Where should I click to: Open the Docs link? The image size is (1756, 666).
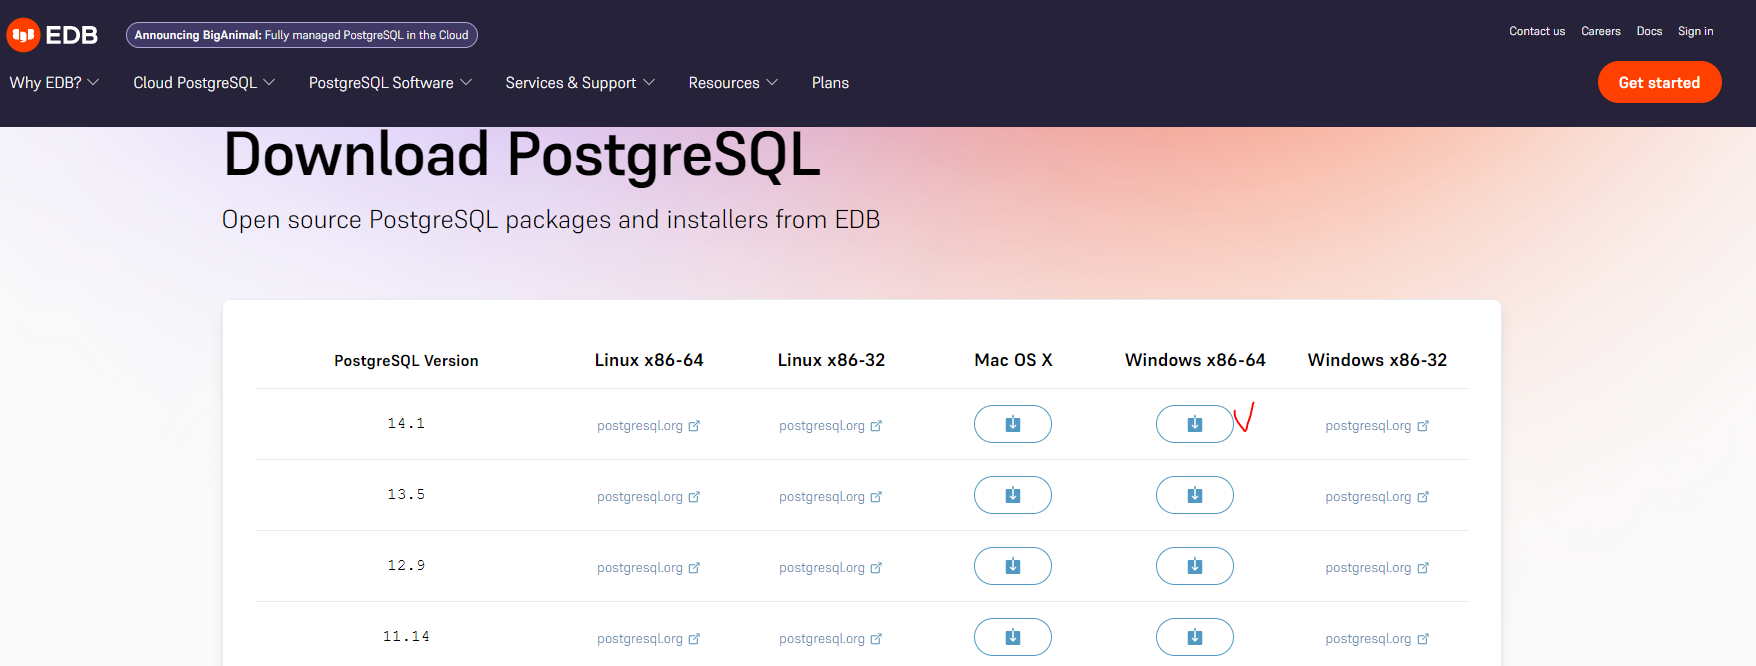click(1649, 32)
